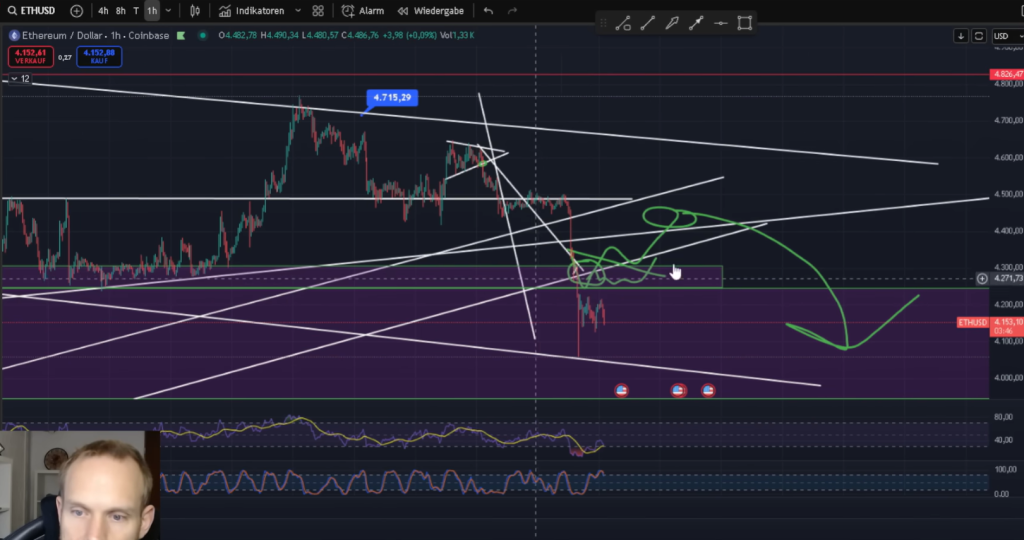Open the candlestick chart type selector
The image size is (1024, 540).
pyautogui.click(x=195, y=10)
